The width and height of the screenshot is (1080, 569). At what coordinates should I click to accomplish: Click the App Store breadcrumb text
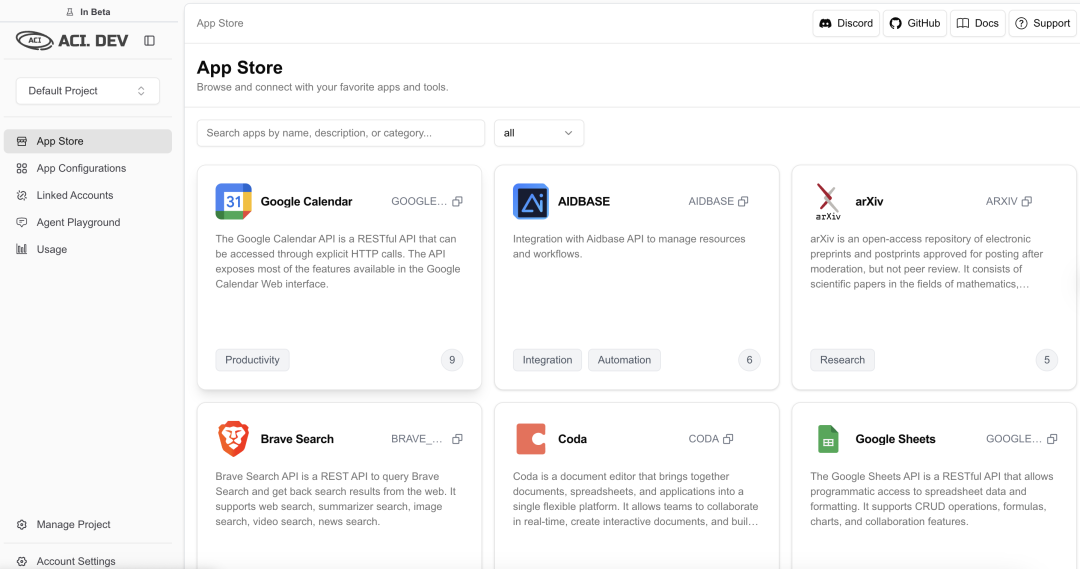[220, 23]
